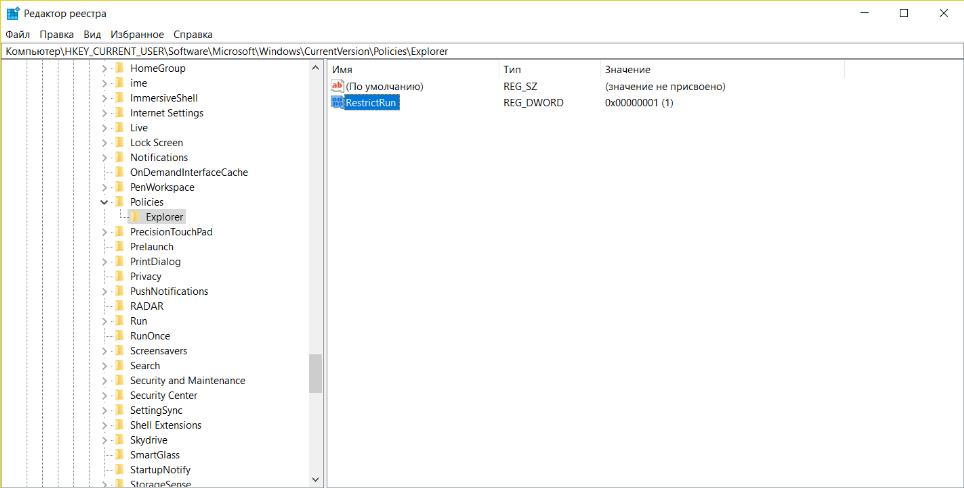Click the Live folder icon
This screenshot has width=964, height=488.
119,128
